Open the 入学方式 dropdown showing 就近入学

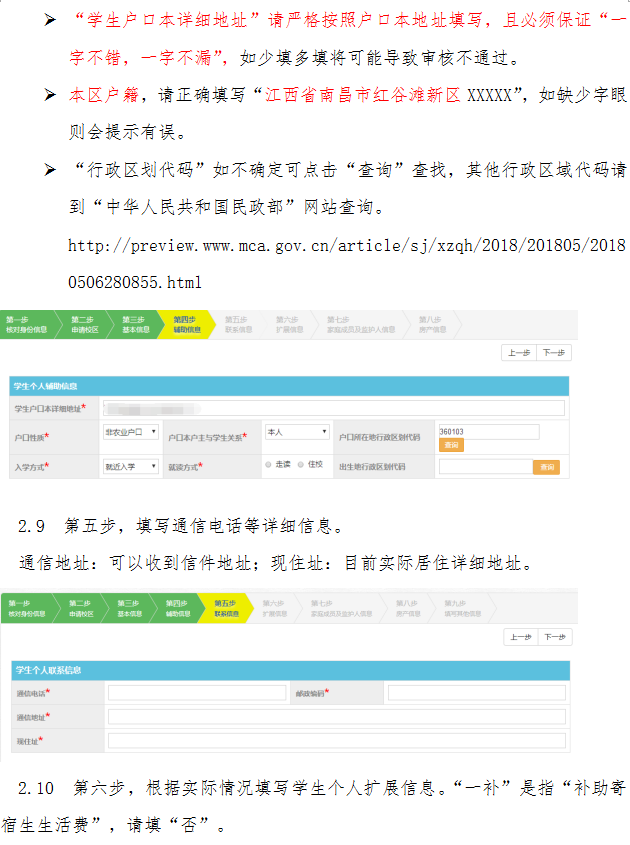[131, 466]
